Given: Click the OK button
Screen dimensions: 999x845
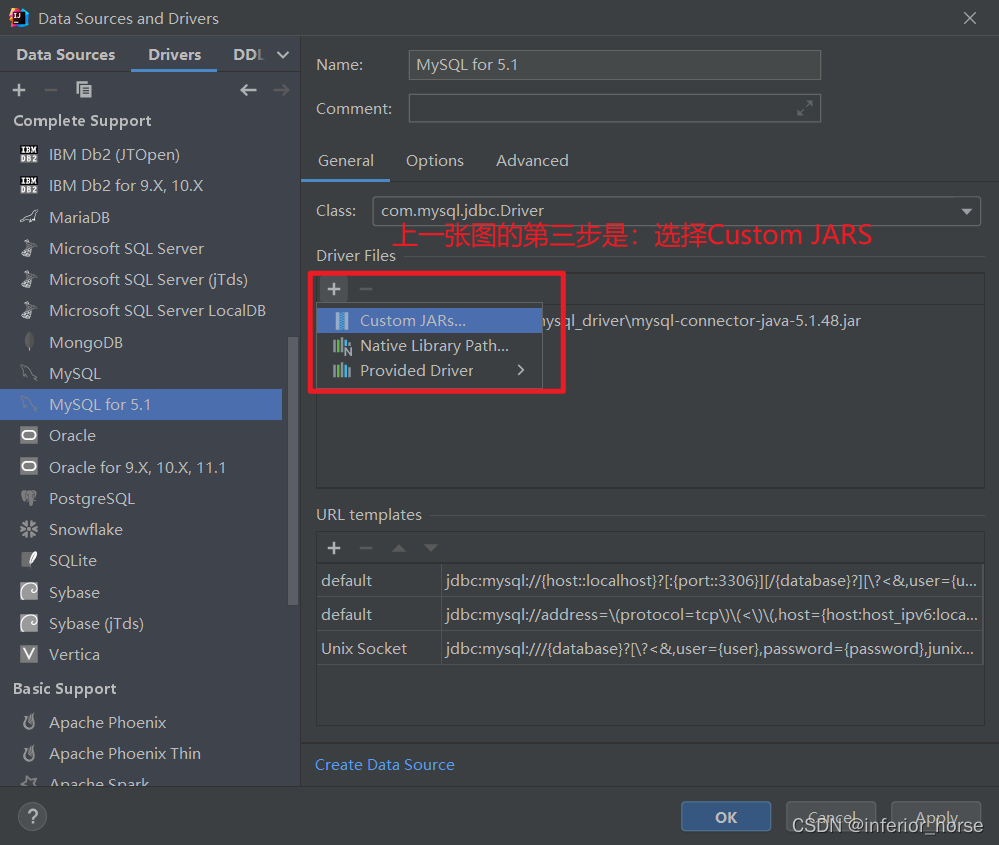Looking at the screenshot, I should [725, 816].
